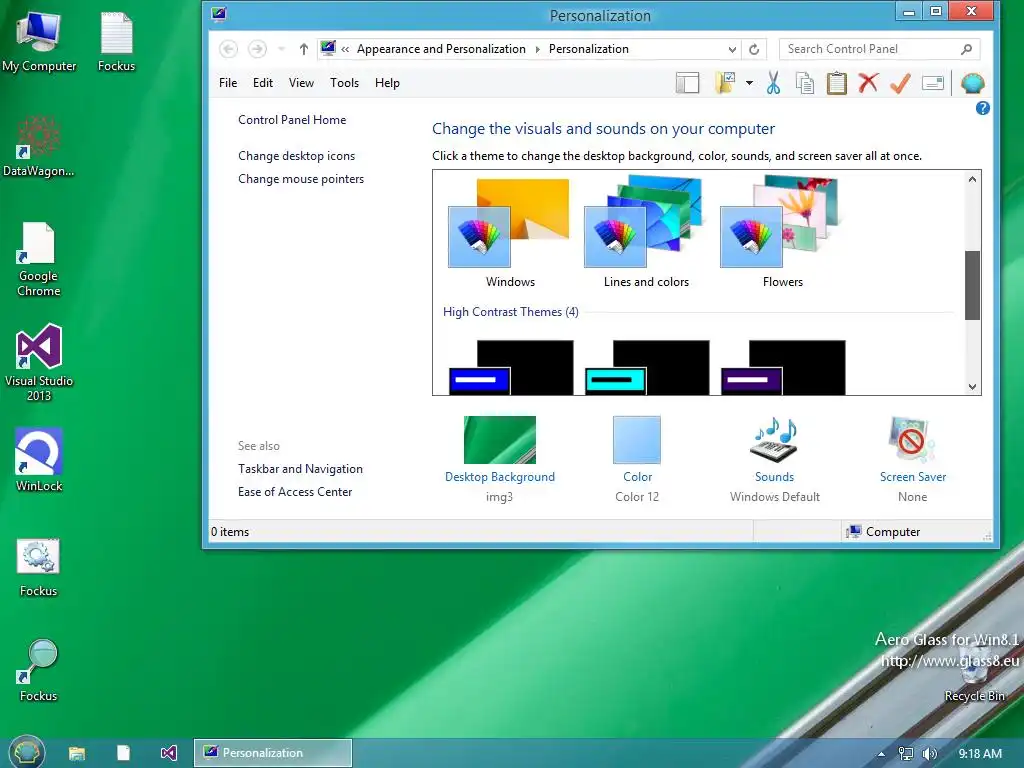Open the Sounds settings
This screenshot has width=1024, height=768.
(775, 460)
